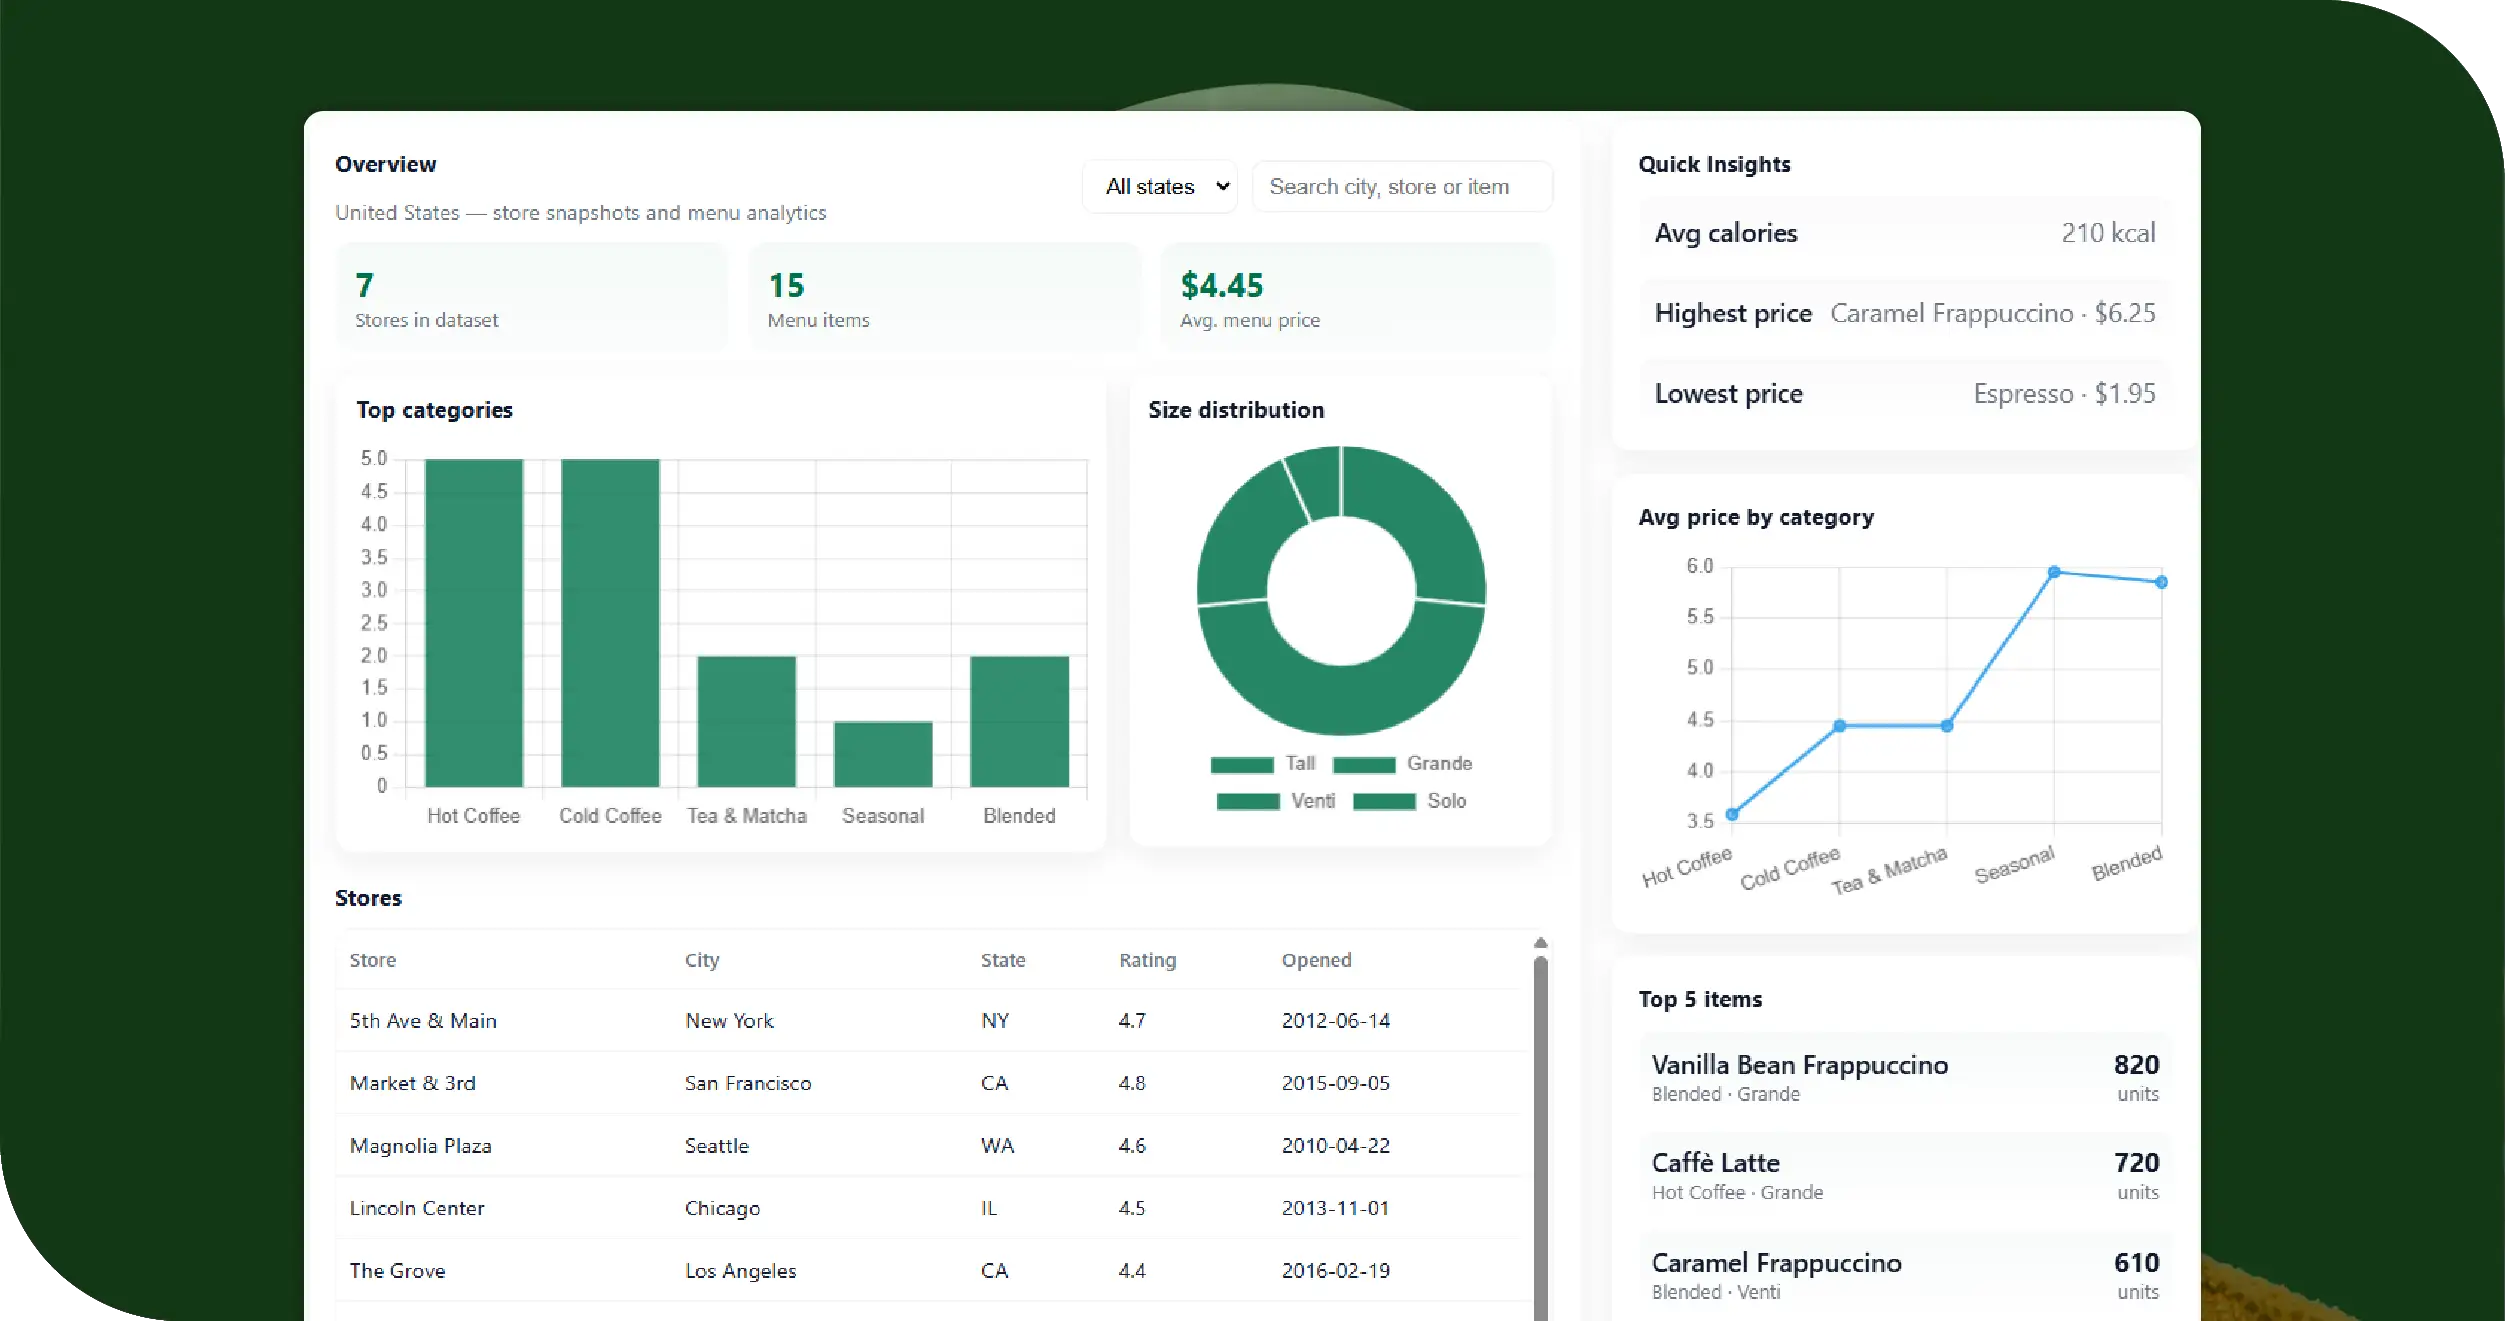Viewport: 2506px width, 1321px height.
Task: Click the Stores in dataset stat card
Action: (531, 298)
